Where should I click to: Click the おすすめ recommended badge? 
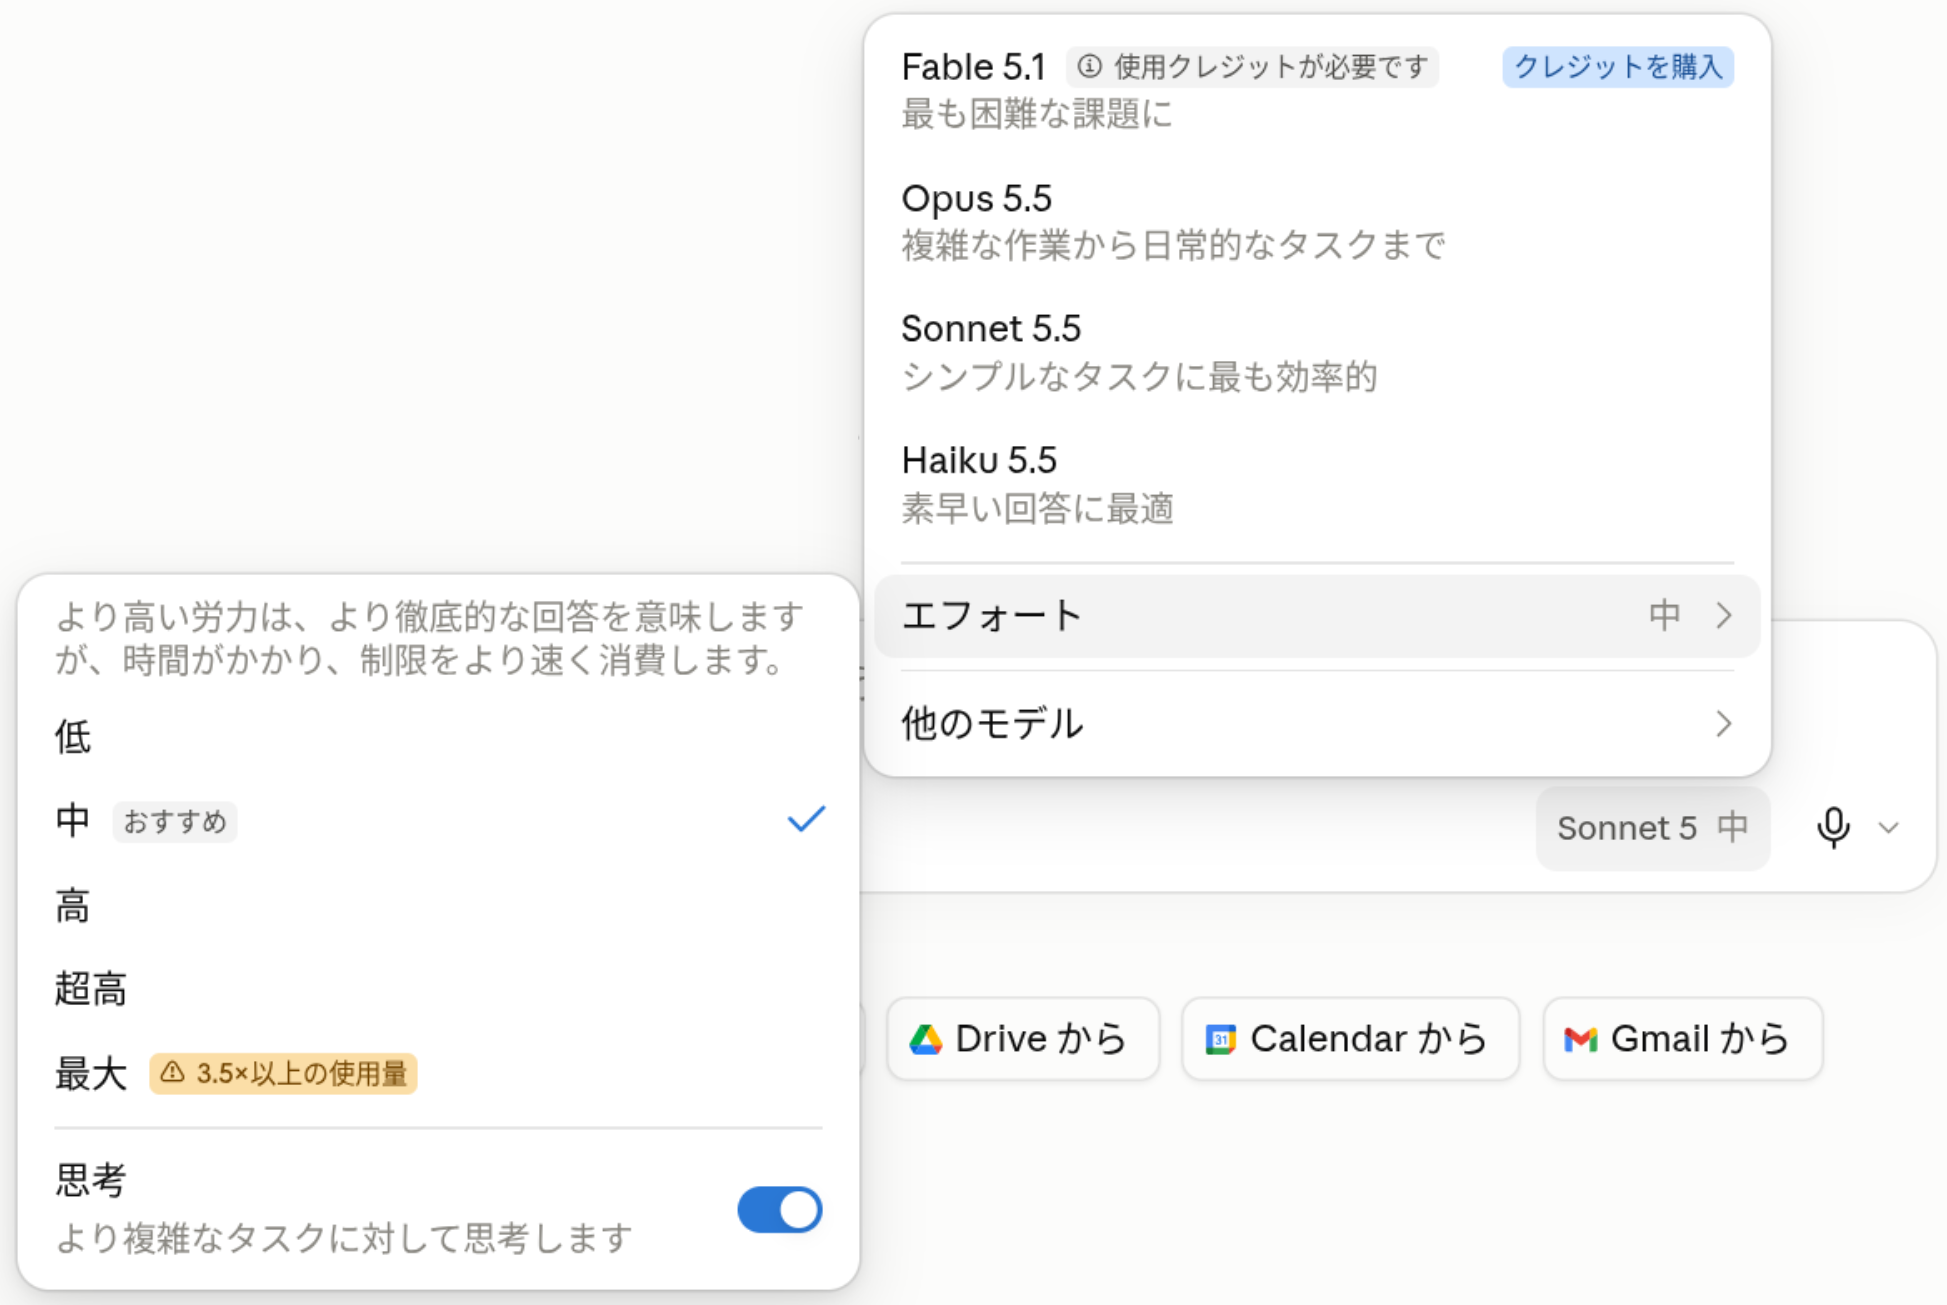tap(174, 822)
